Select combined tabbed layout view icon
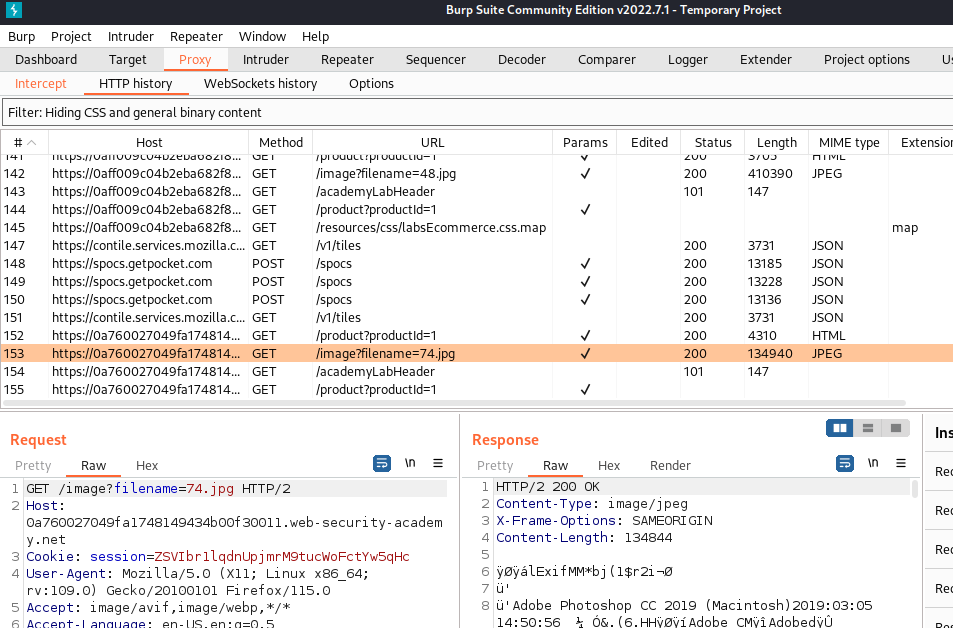Image resolution: width=953 pixels, height=628 pixels. tap(896, 428)
